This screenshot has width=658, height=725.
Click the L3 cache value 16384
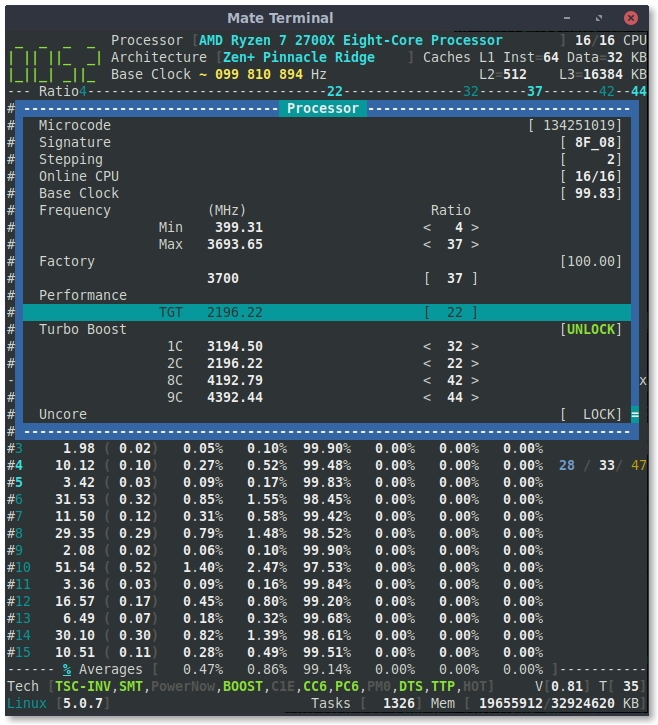click(603, 74)
